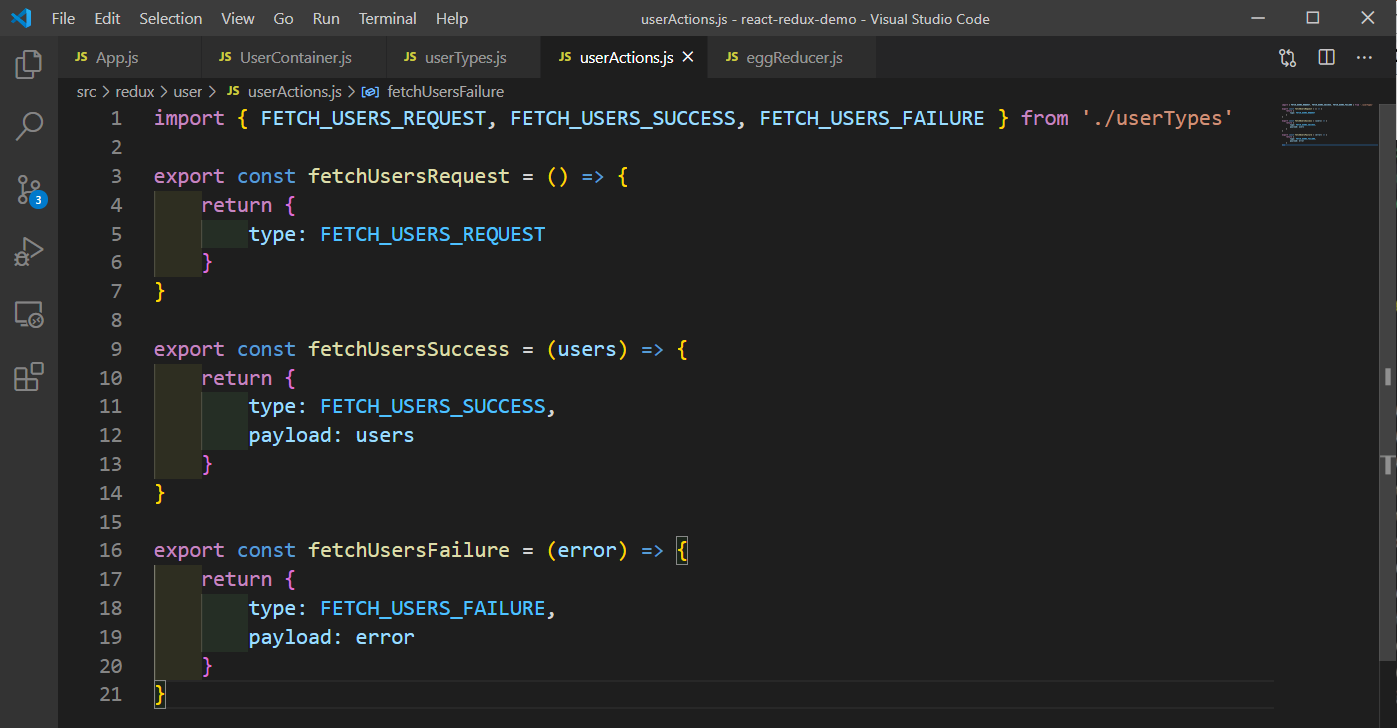Click the highlighted closing brace on line 21
Image resolution: width=1397 pixels, height=728 pixels.
pos(160,694)
